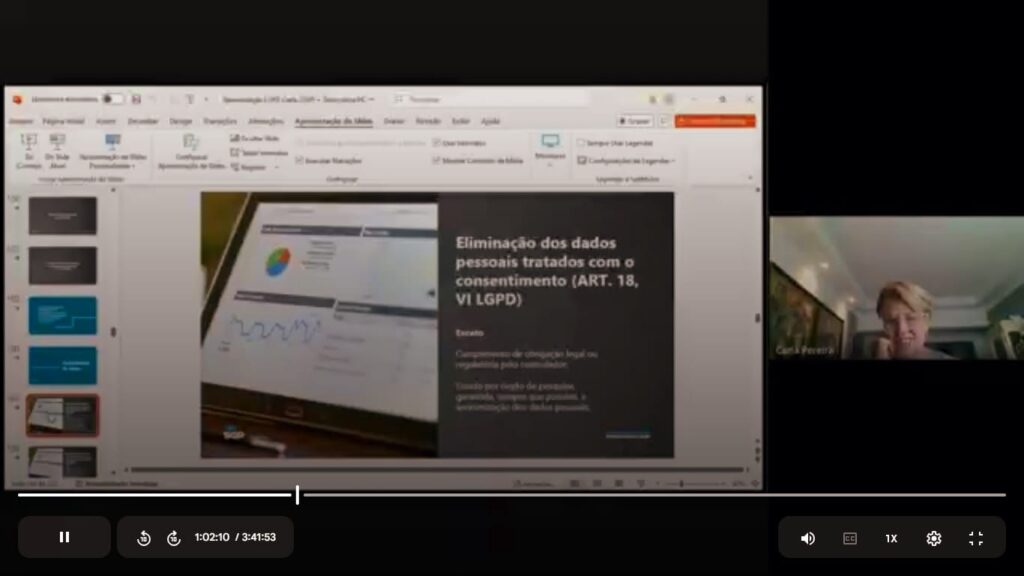Open the Página Inicial ribbon tab
This screenshot has width=1024, height=576.
(63, 121)
